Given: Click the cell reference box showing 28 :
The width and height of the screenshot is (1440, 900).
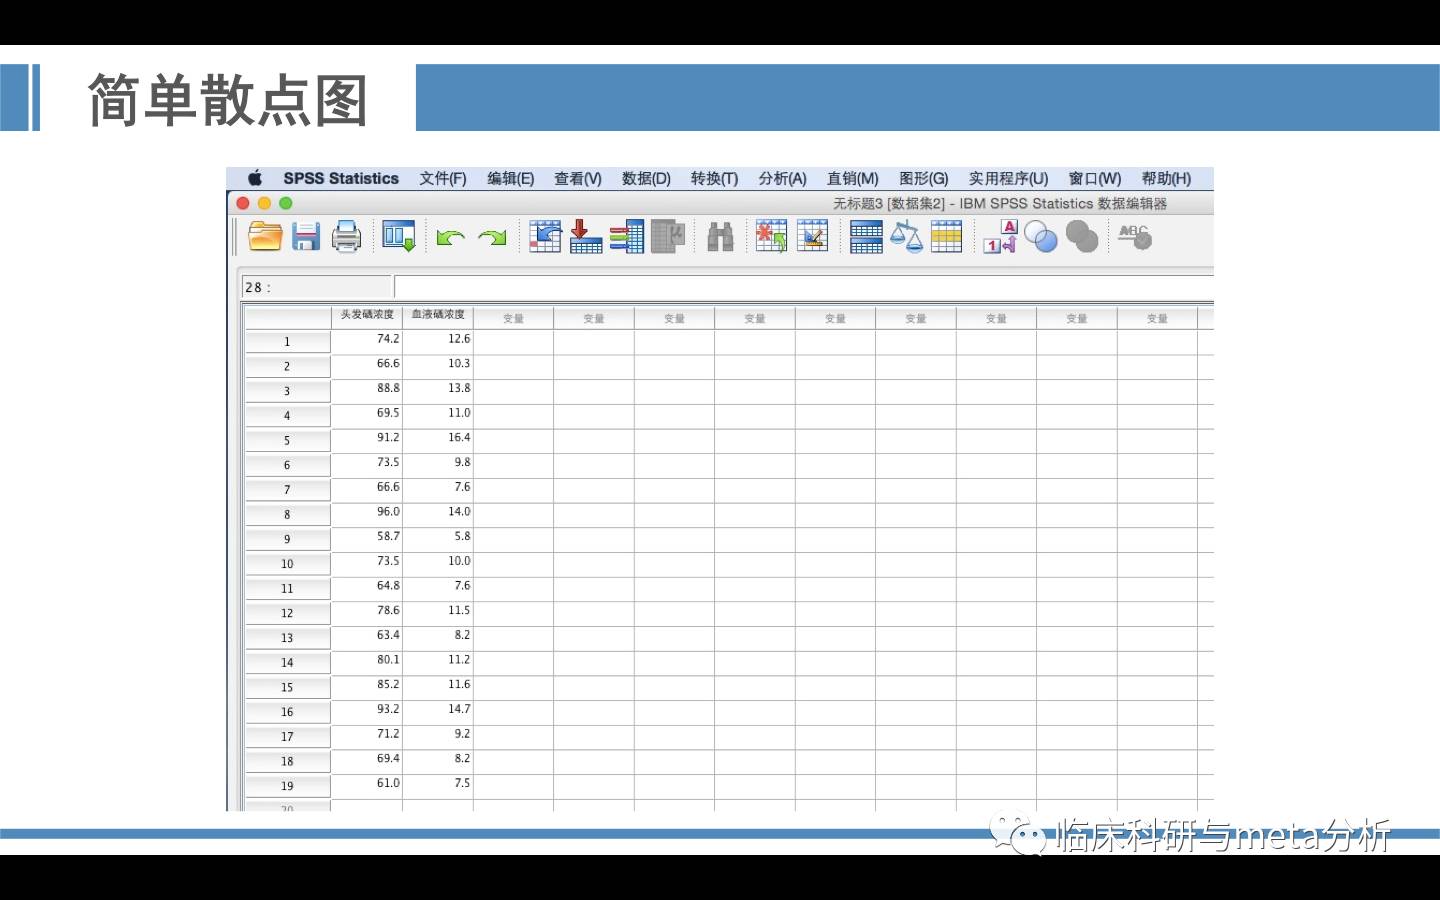Looking at the screenshot, I should [x=316, y=287].
